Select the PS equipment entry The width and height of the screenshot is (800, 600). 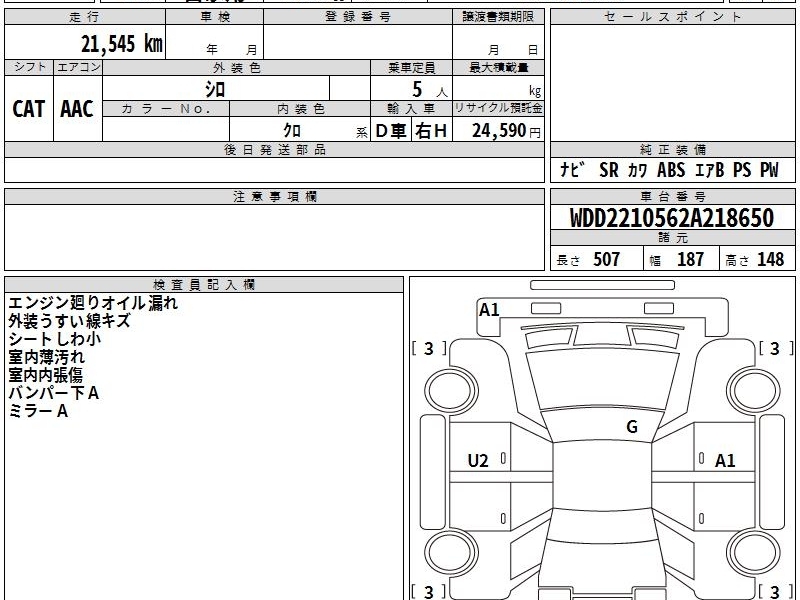pyautogui.click(x=742, y=169)
